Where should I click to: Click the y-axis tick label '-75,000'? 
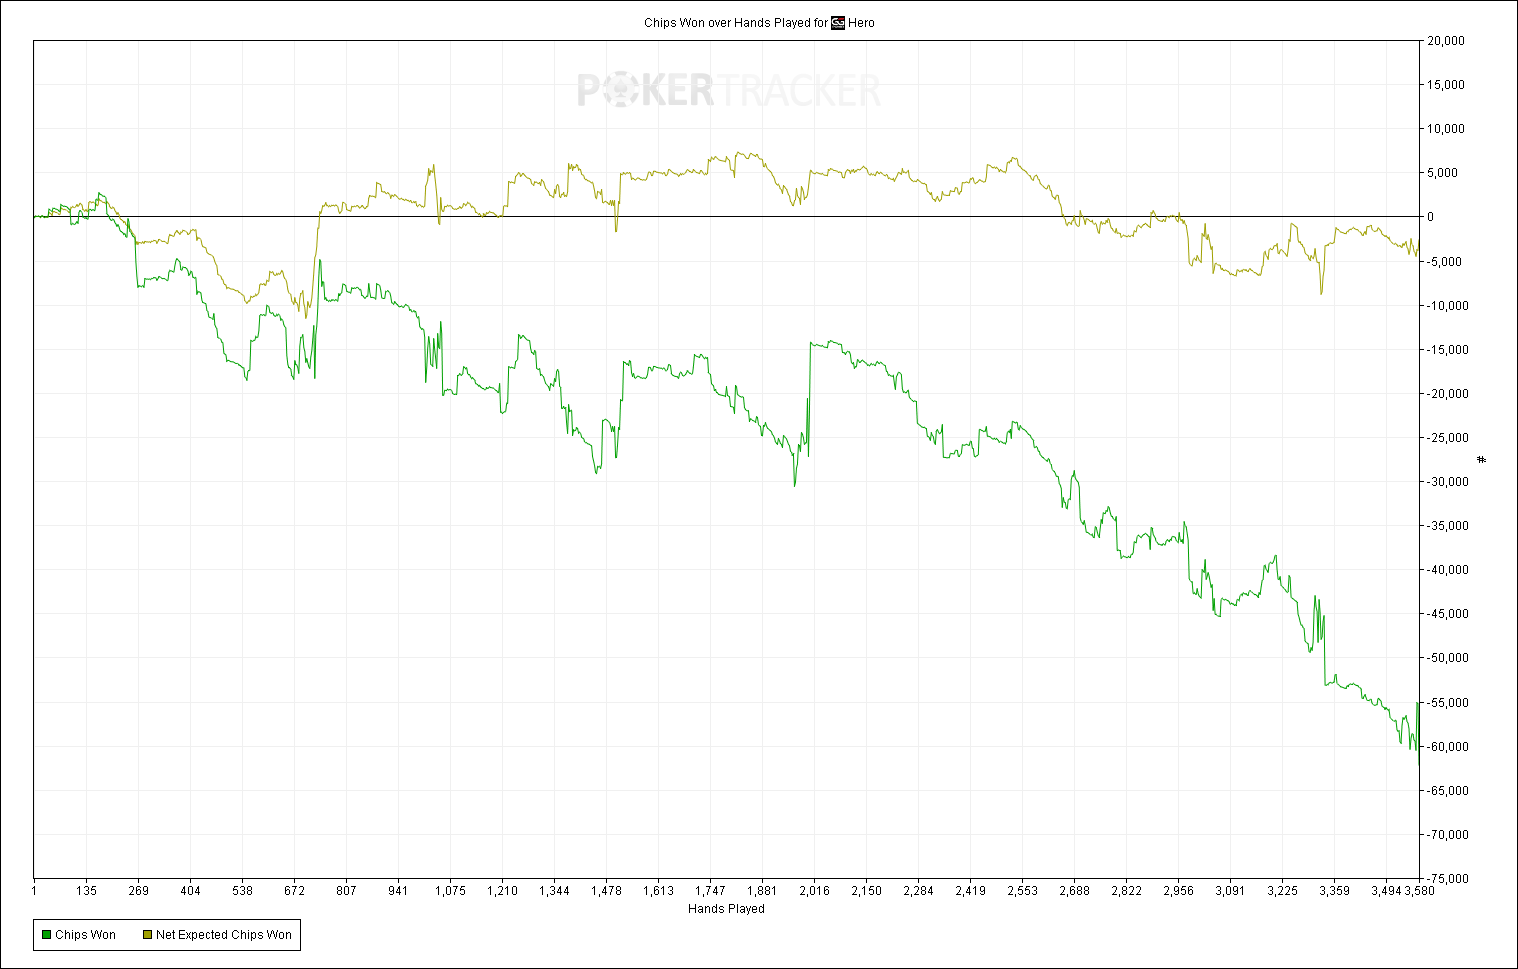(x=1448, y=879)
